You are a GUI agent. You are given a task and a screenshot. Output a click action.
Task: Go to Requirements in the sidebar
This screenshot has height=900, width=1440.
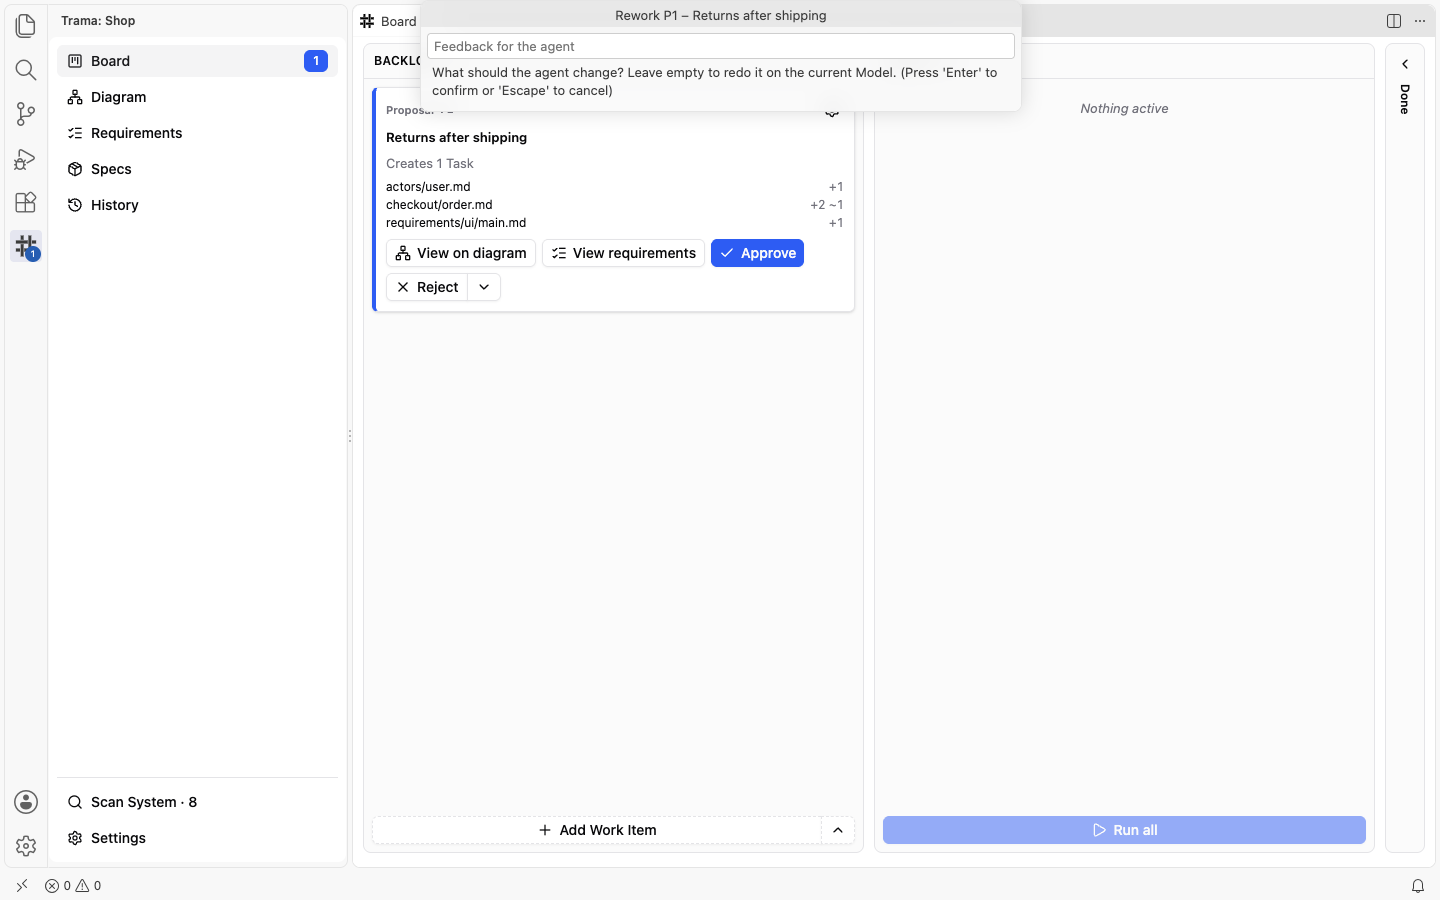197,133
